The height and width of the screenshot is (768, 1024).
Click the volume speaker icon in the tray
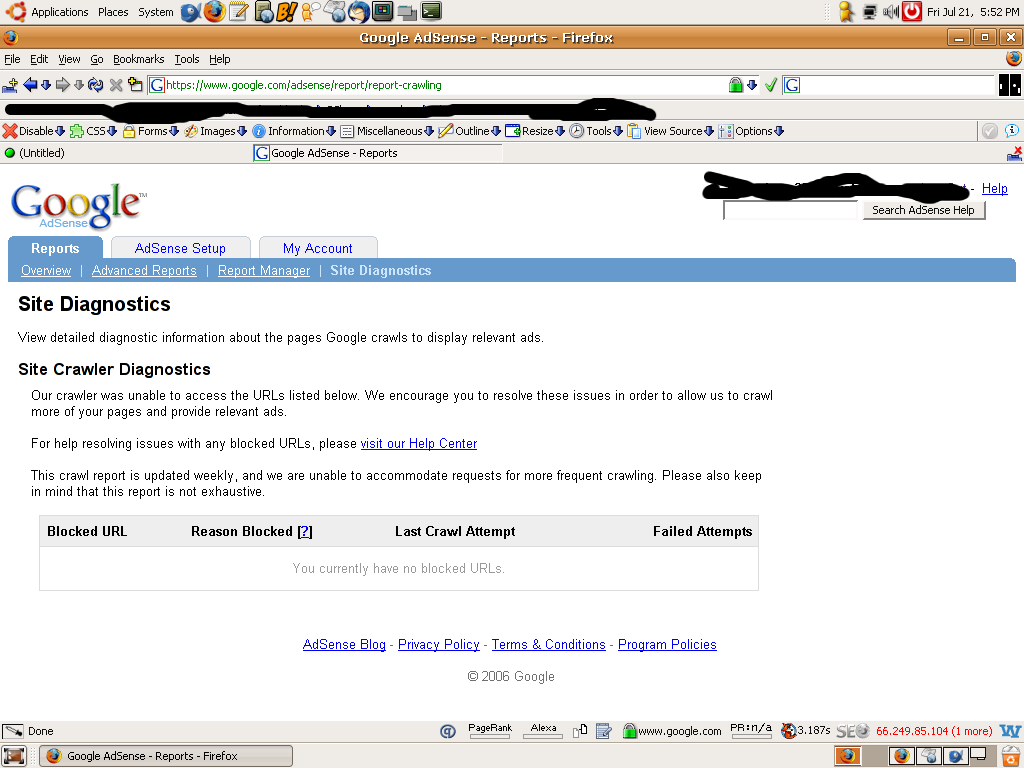coord(890,12)
